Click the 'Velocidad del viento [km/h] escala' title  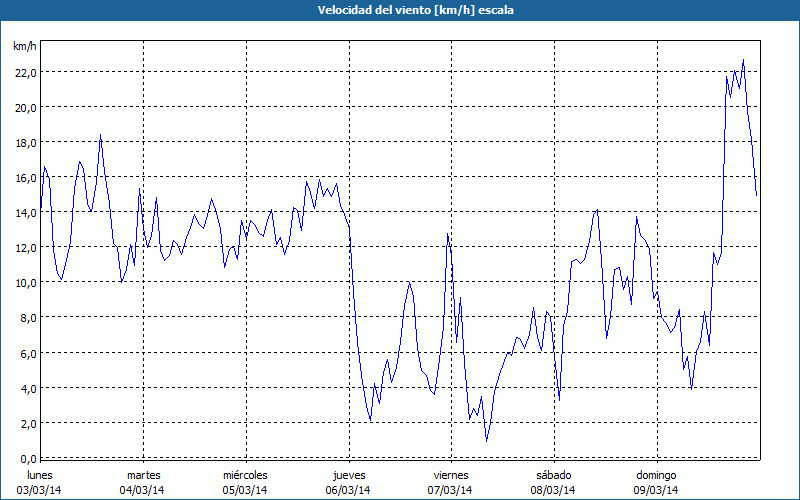tap(400, 10)
